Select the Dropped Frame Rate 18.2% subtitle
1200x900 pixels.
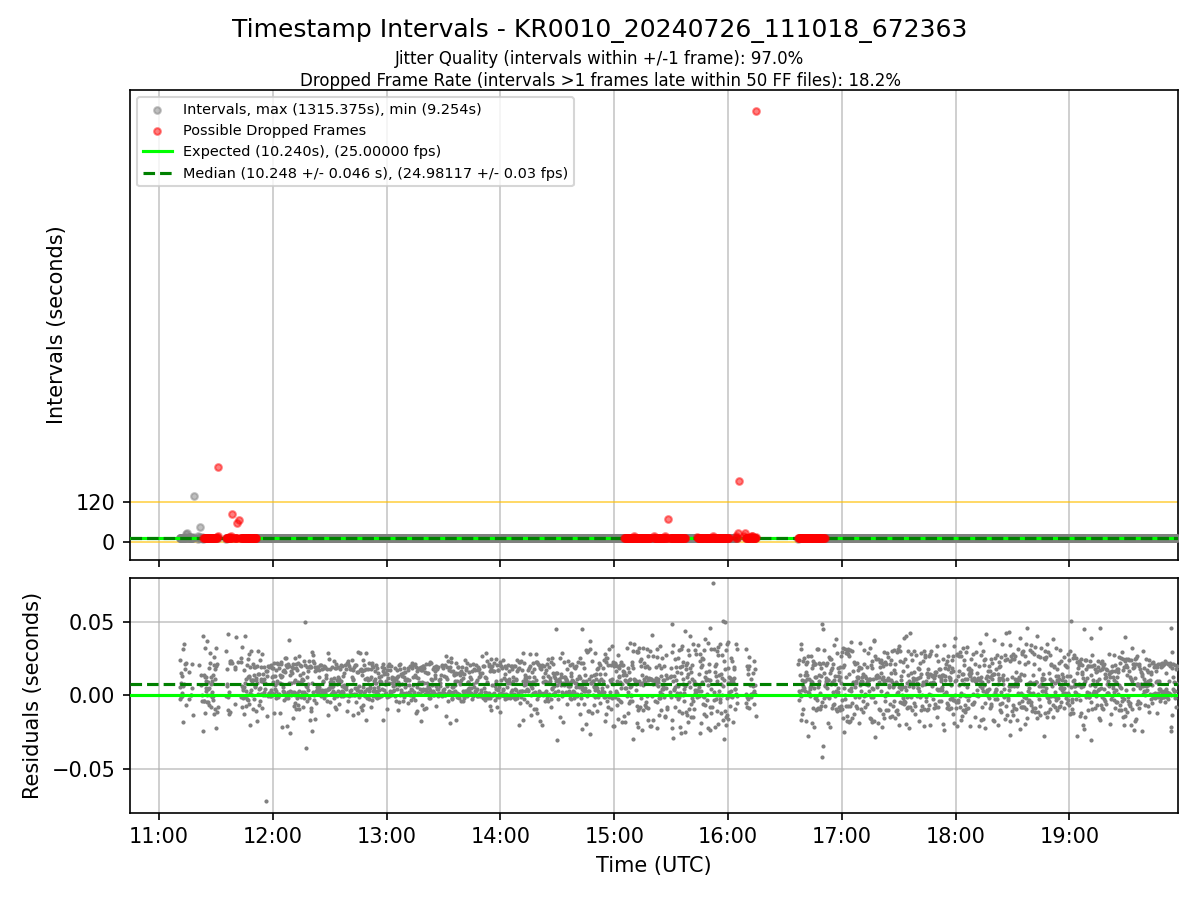600,80
